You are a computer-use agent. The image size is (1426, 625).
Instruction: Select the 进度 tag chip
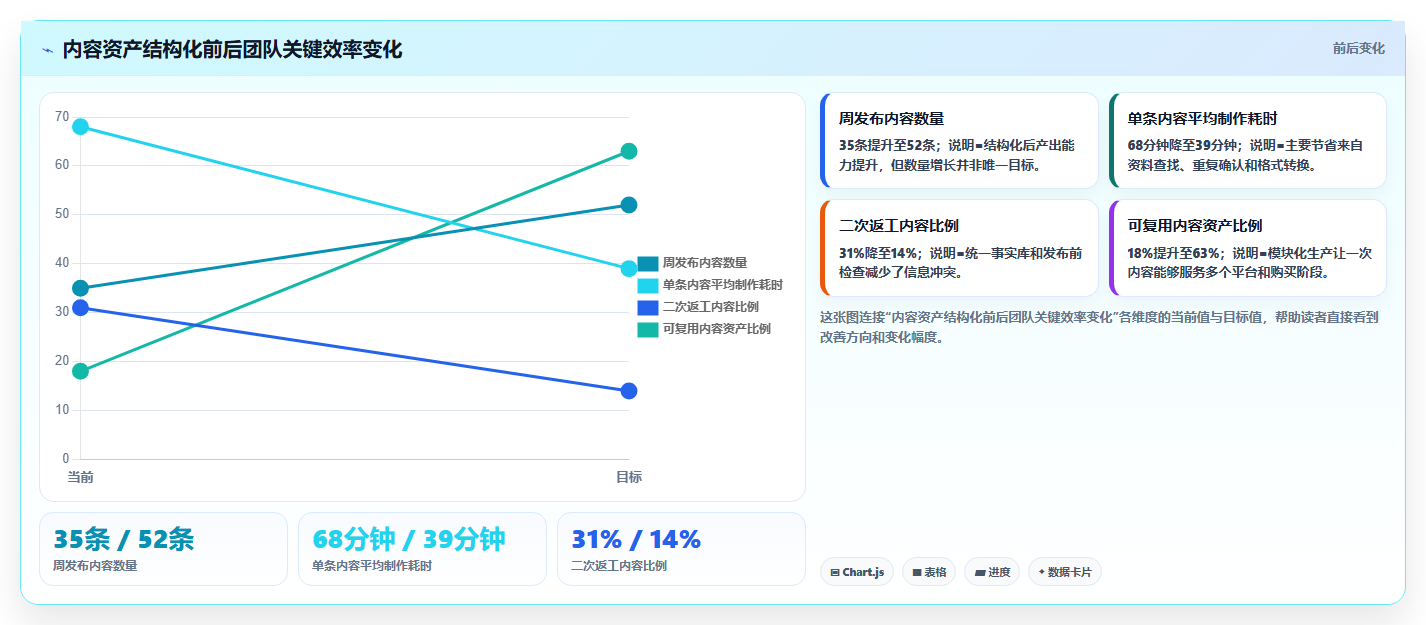point(992,572)
